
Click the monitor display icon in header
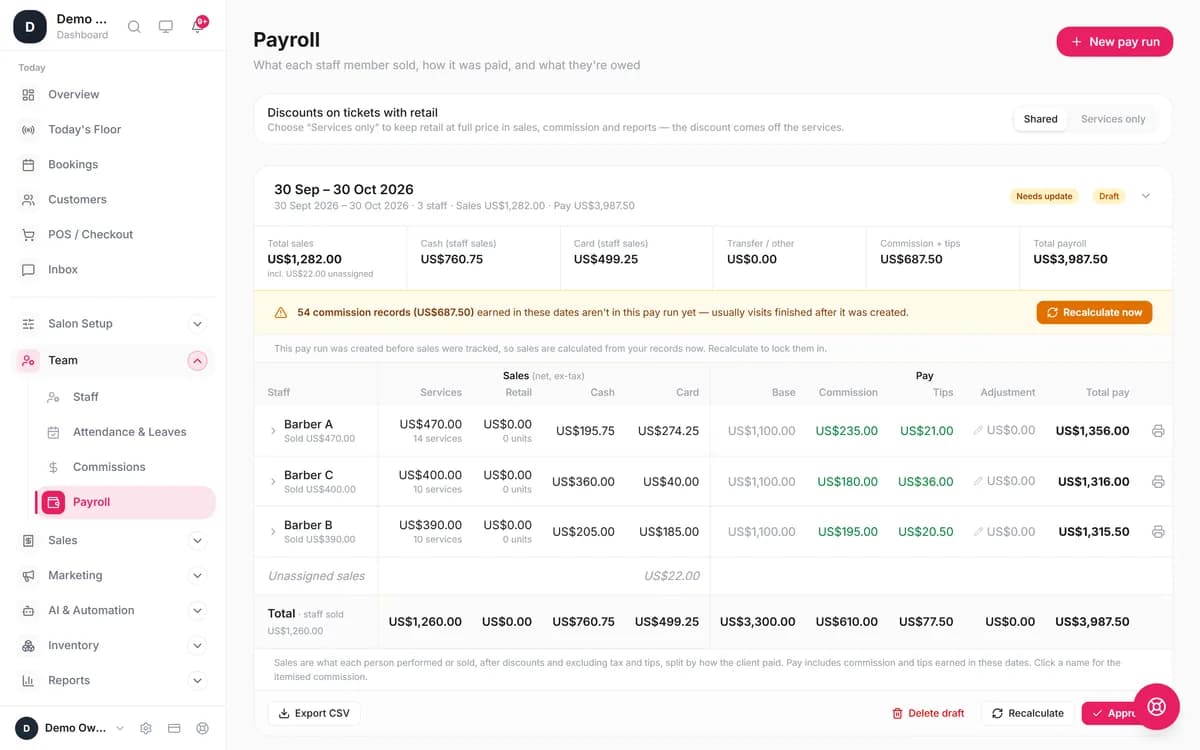tap(166, 27)
